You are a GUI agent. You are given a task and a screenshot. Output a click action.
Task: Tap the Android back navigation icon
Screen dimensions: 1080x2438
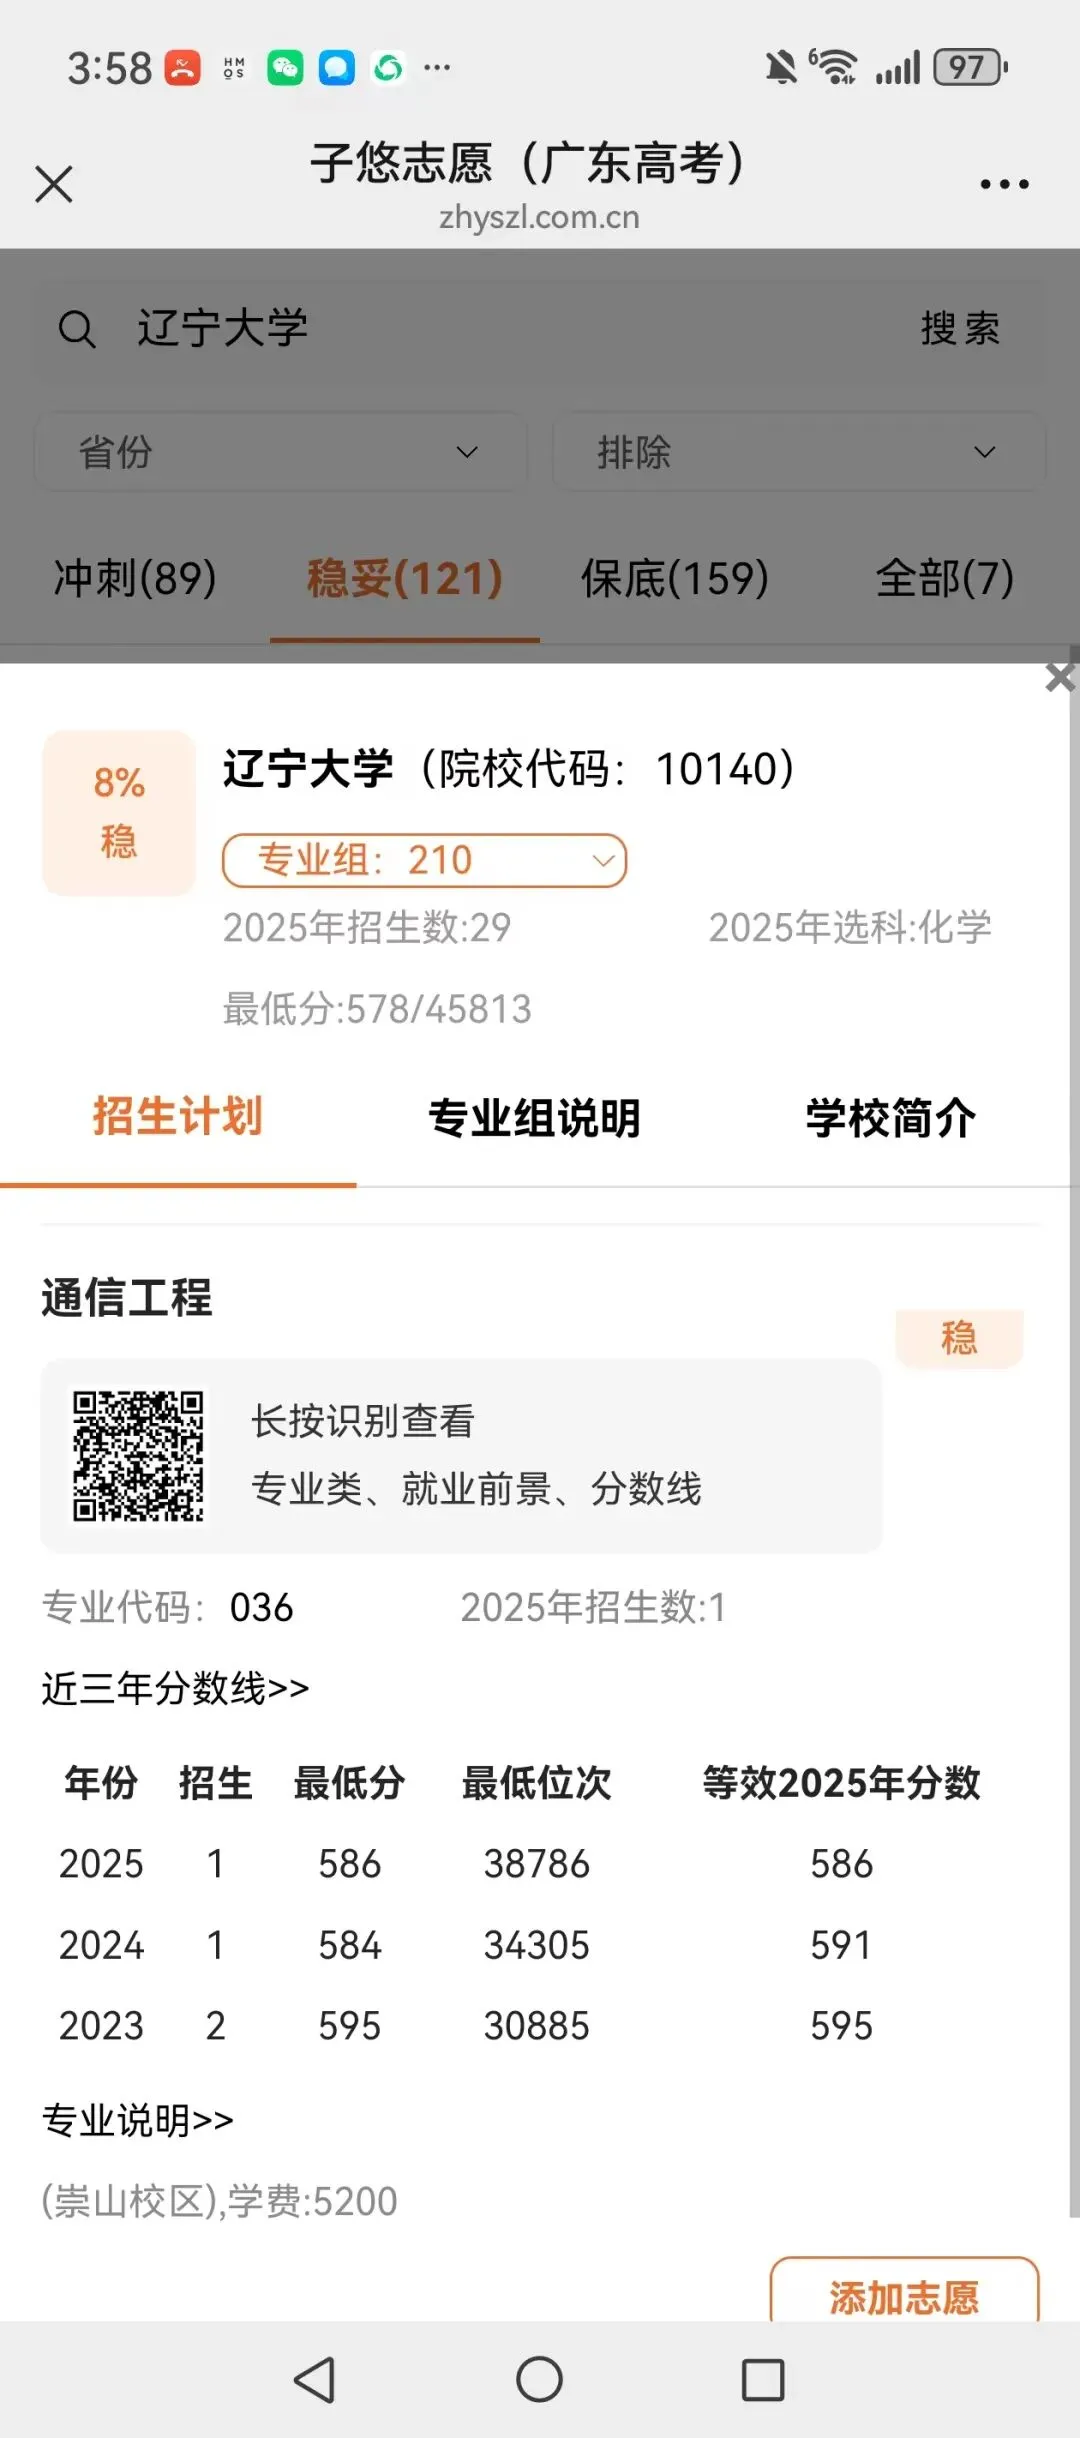tap(315, 2379)
